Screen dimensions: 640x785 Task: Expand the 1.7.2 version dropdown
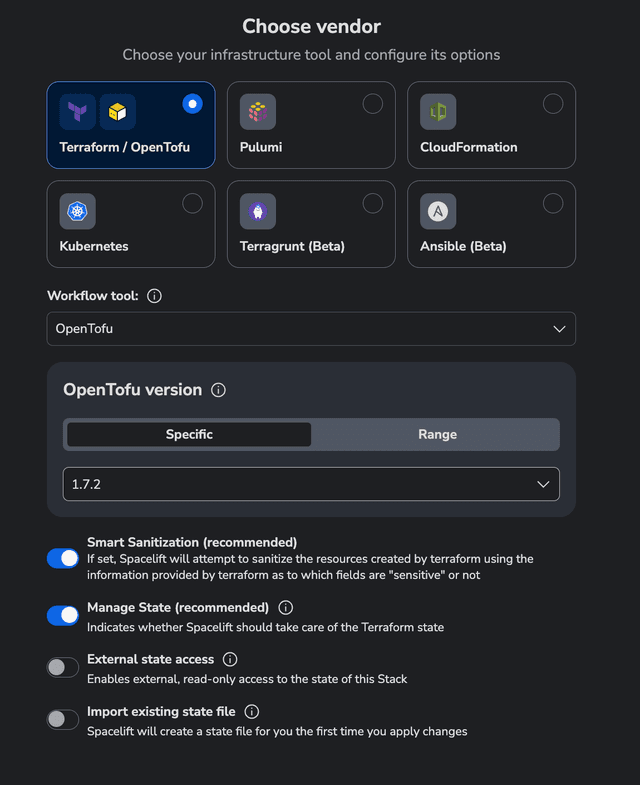point(311,484)
